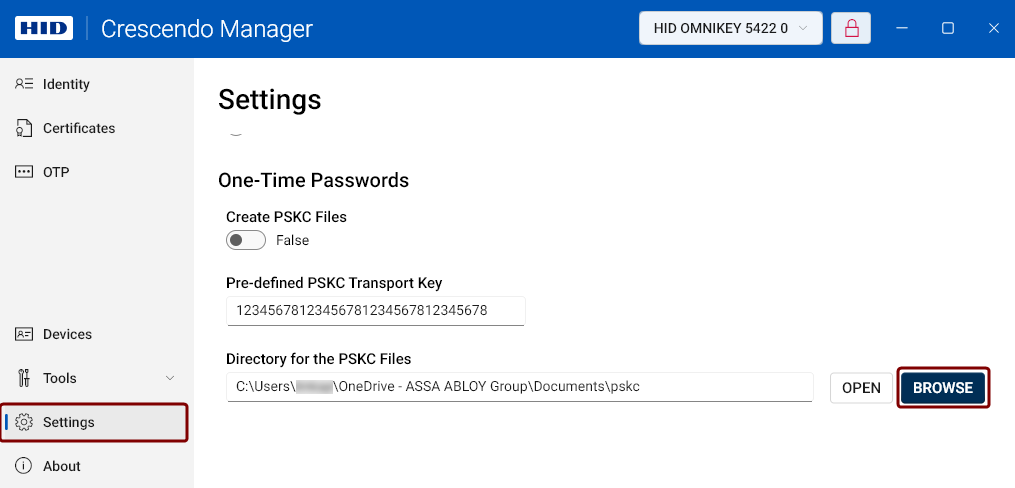
Task: Focus the Pre-defined PSKC Transport Key field
Action: pyautogui.click(x=375, y=311)
